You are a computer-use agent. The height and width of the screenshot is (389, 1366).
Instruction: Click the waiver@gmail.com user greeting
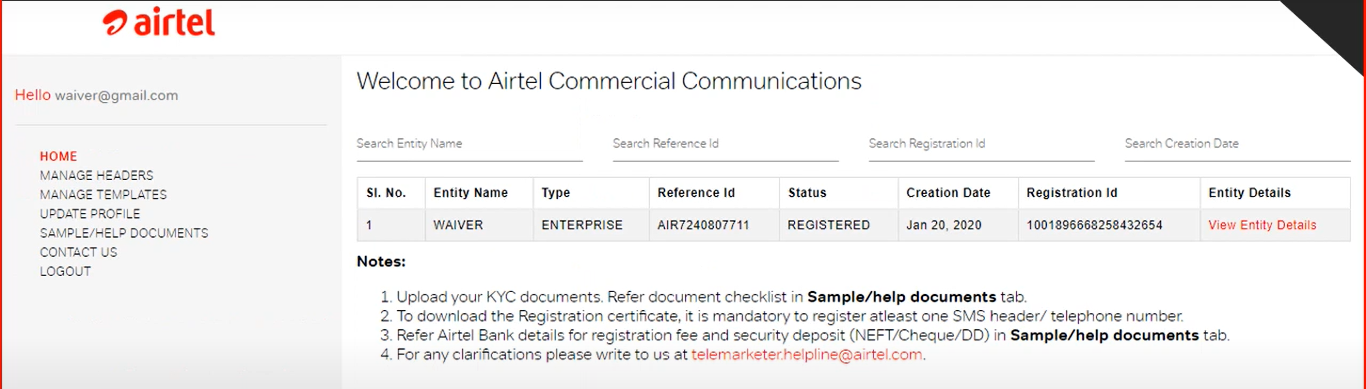tap(116, 95)
